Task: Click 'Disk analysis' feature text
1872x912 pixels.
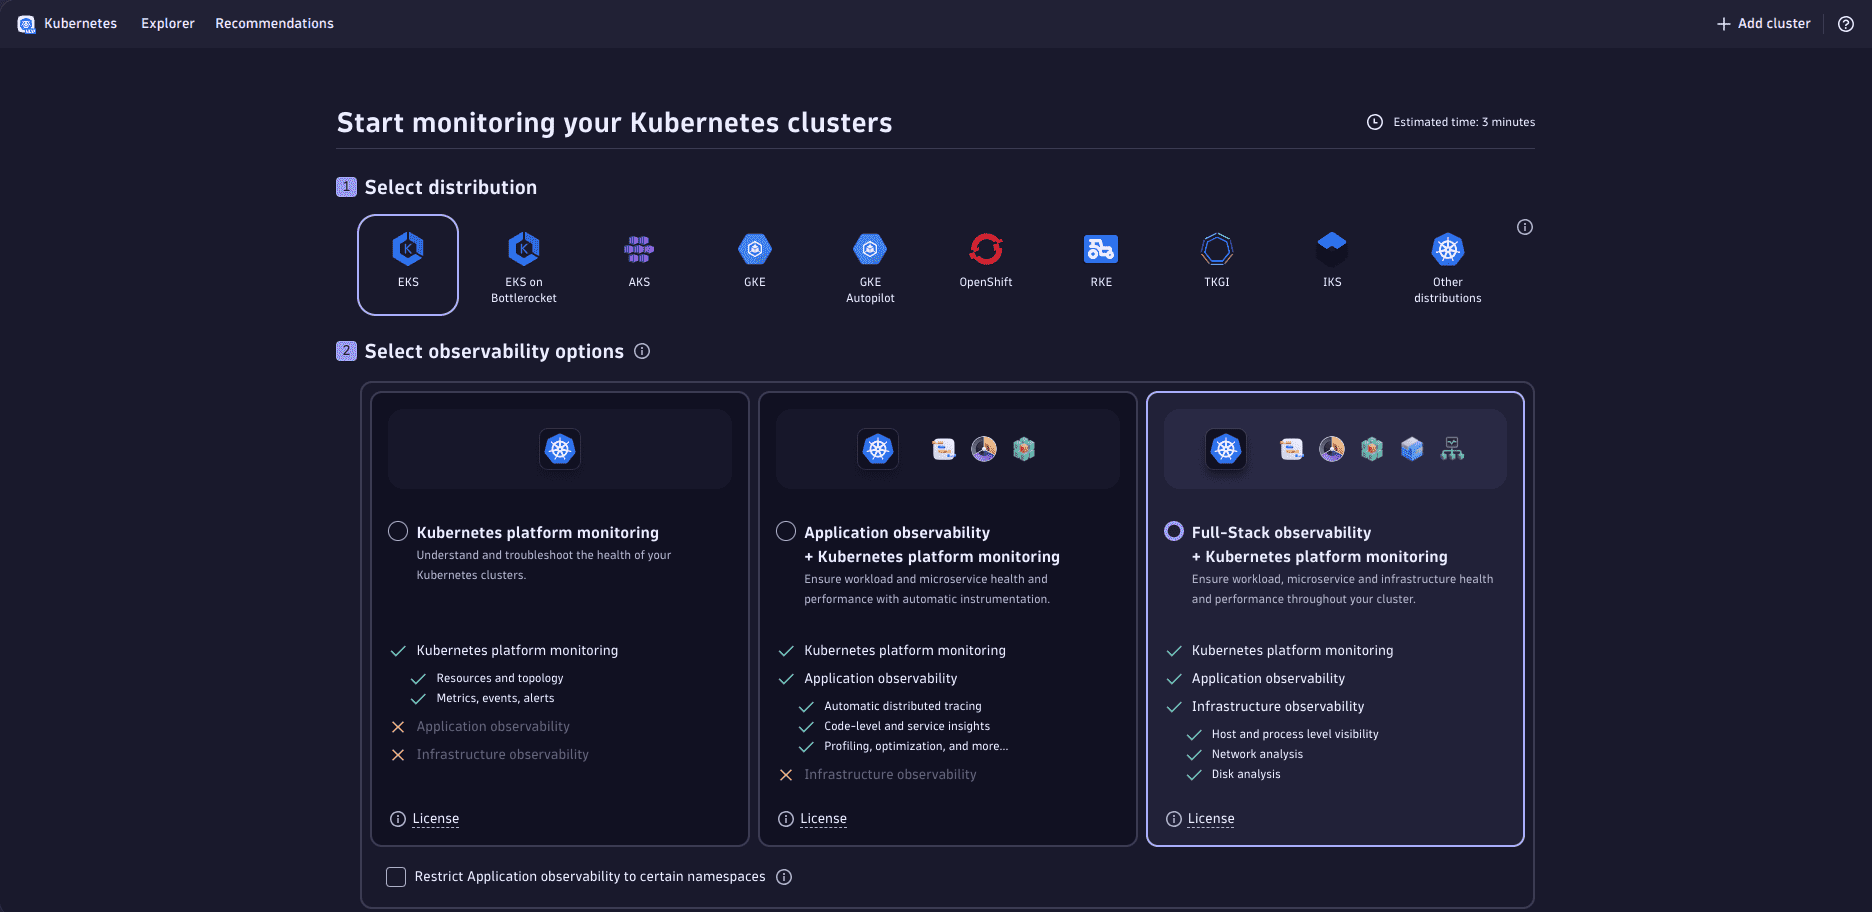Action: click(1246, 774)
